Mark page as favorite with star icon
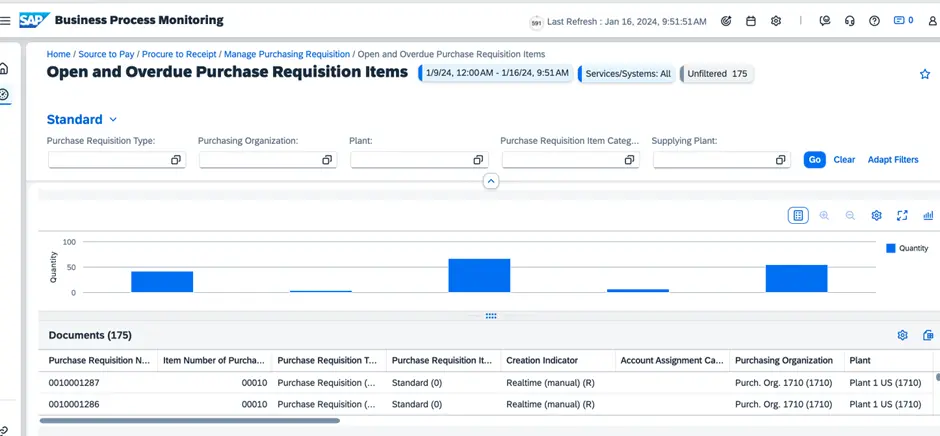The width and height of the screenshot is (940, 436). tap(924, 74)
